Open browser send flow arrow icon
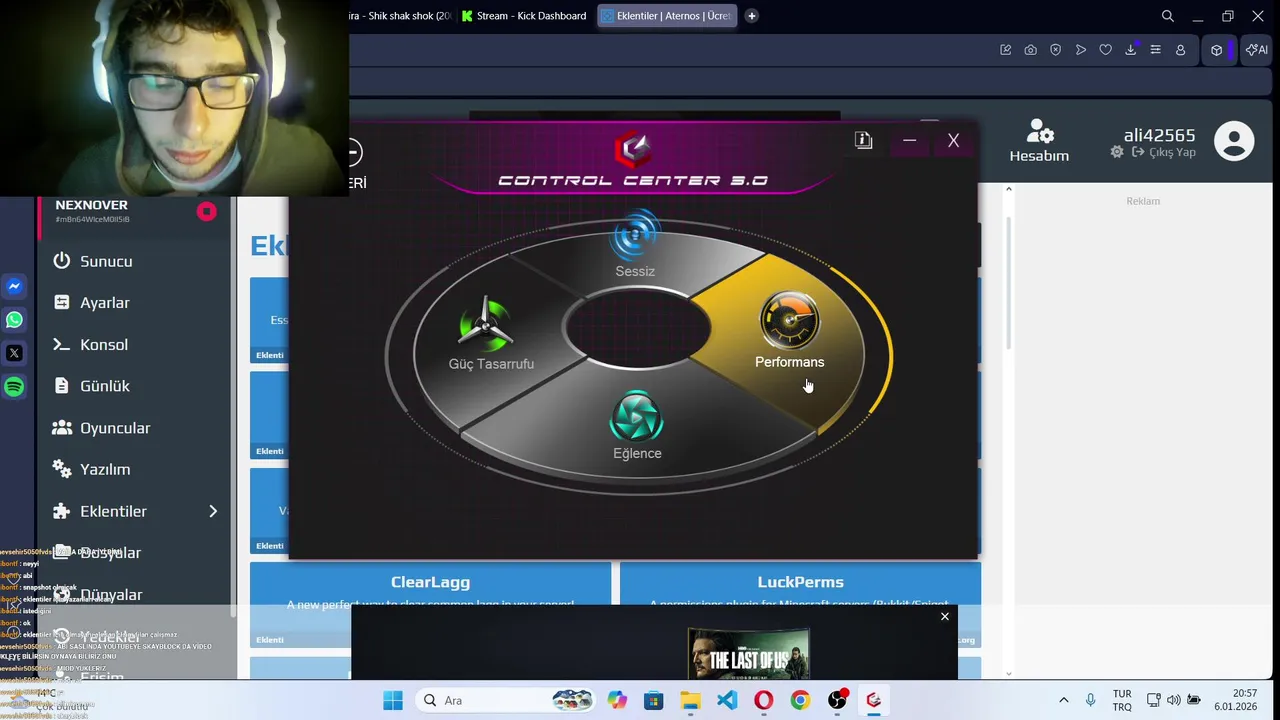The width and height of the screenshot is (1280, 720). pyautogui.click(x=1081, y=50)
